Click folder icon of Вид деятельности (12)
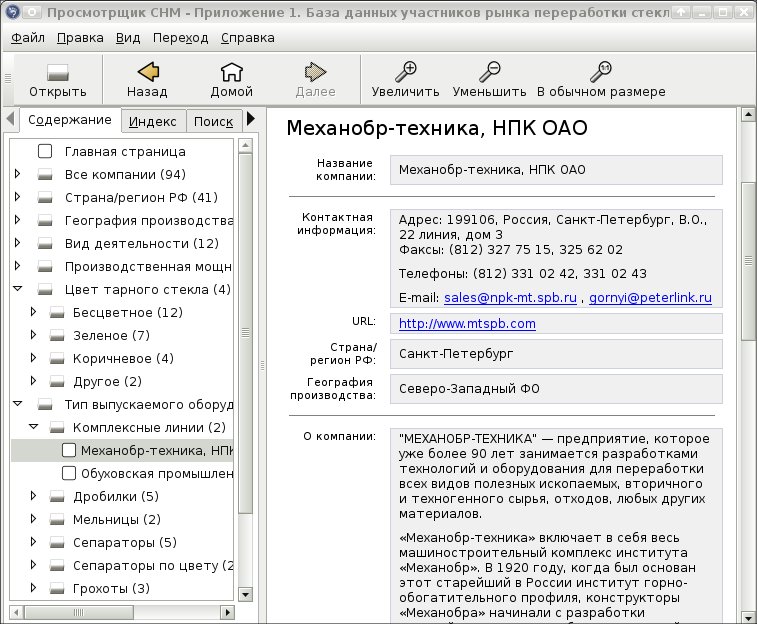Image resolution: width=757 pixels, height=624 pixels. pyautogui.click(x=45, y=244)
